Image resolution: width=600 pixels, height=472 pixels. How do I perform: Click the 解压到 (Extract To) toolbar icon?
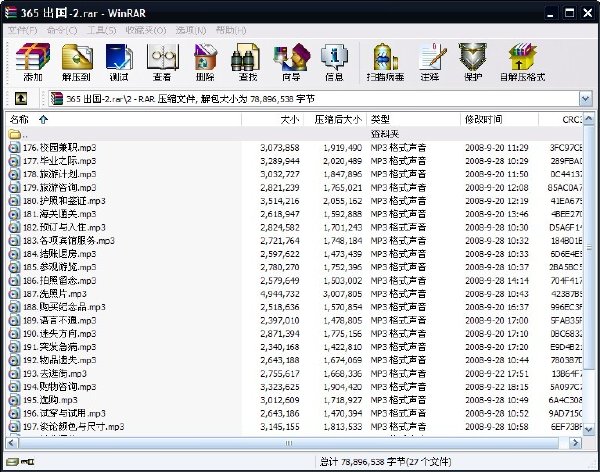tap(77, 57)
